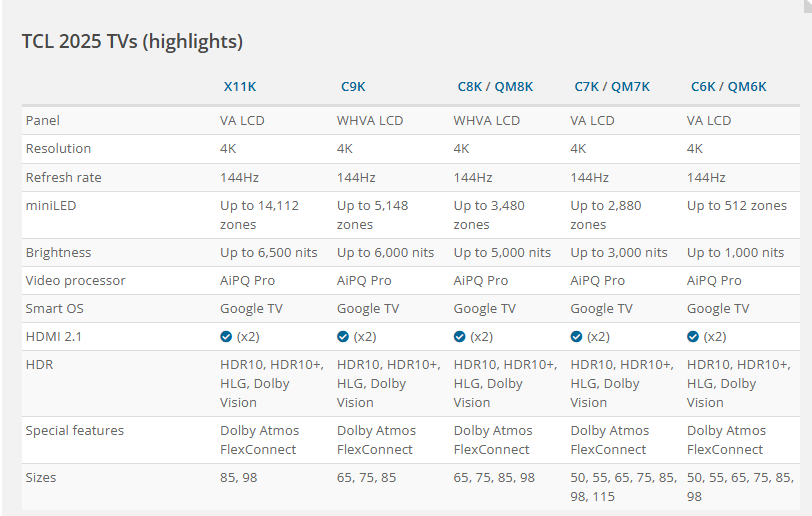This screenshot has width=812, height=516.
Task: Click the Panel row label
Action: coord(43,120)
